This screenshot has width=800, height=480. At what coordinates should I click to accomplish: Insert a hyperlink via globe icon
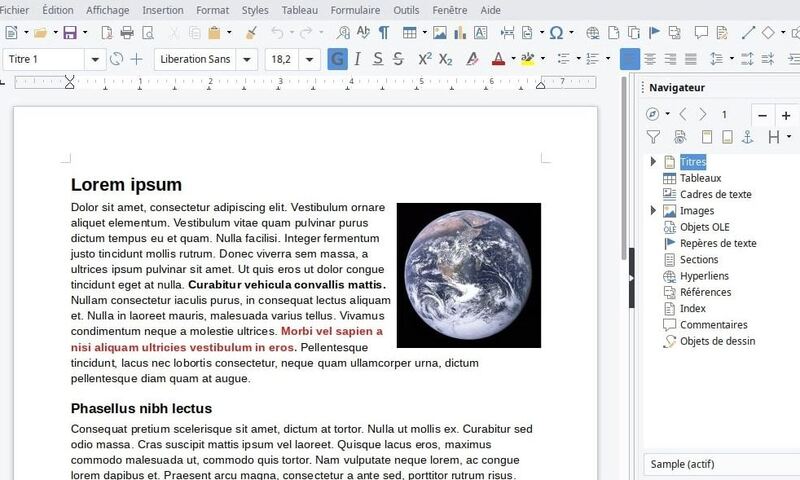pos(592,33)
